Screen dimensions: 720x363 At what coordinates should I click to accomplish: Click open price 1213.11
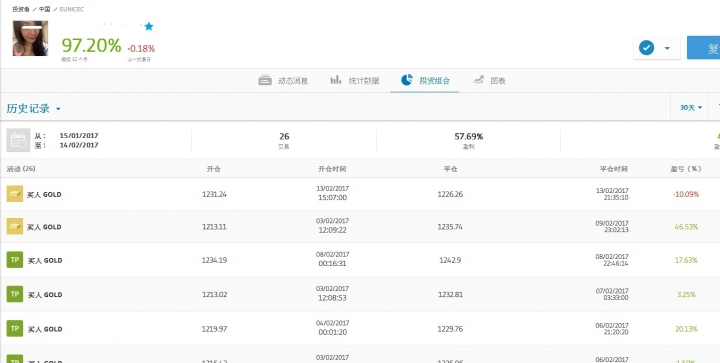coord(214,227)
